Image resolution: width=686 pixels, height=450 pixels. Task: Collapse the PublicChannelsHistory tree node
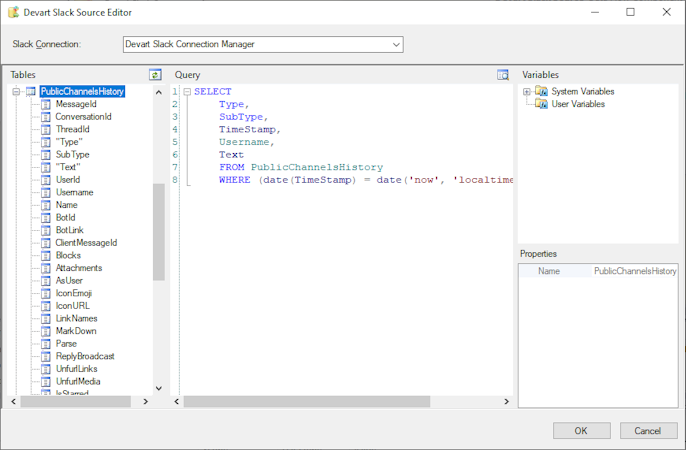(x=16, y=91)
